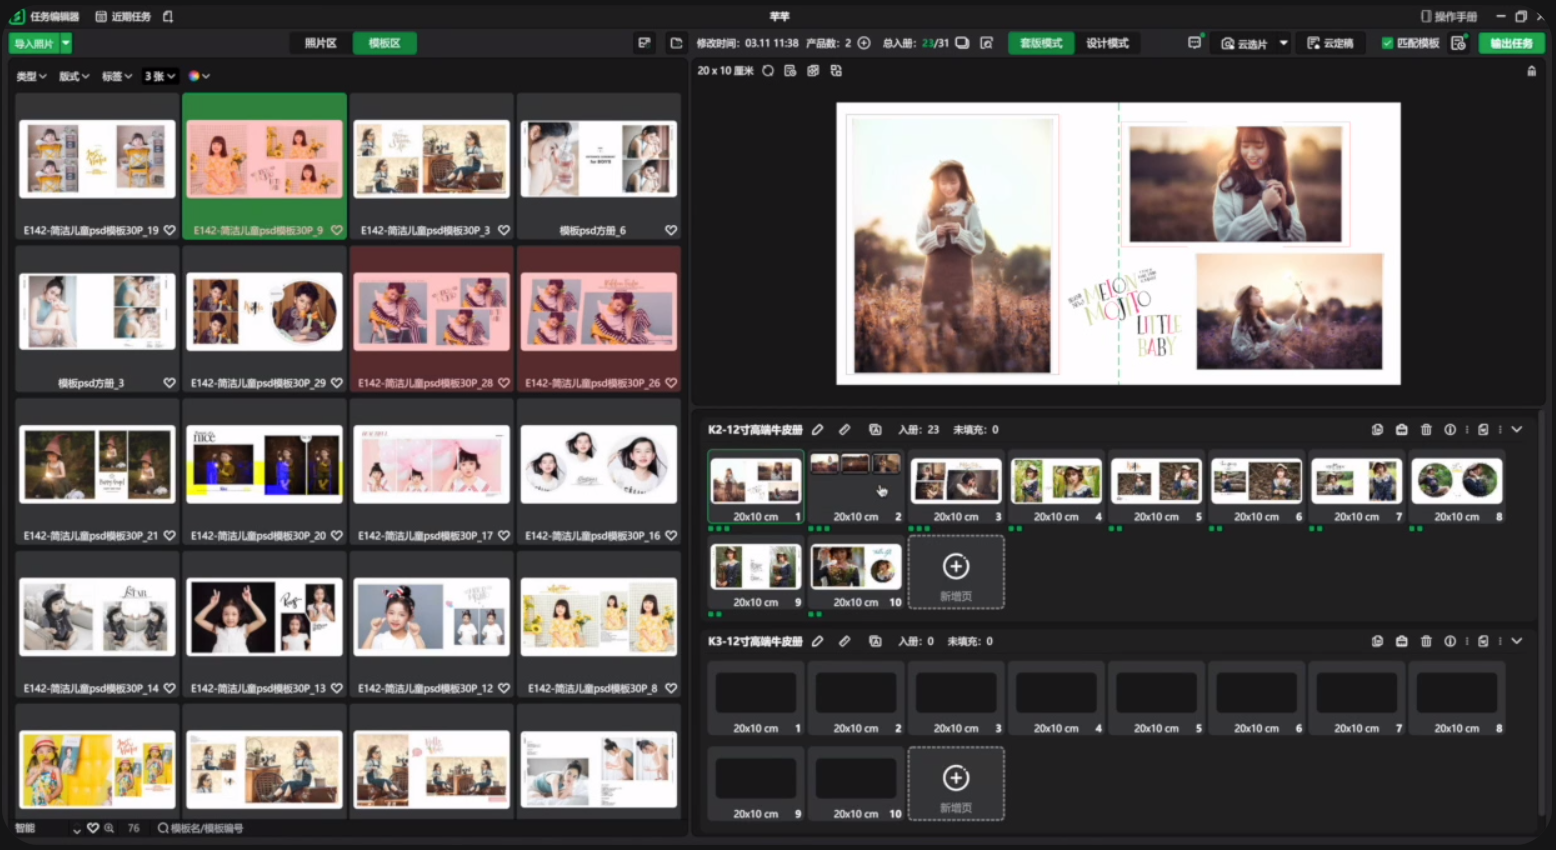The height and width of the screenshot is (850, 1556).
Task: Click the search-in-album icon before 套版模式
Action: coord(987,43)
